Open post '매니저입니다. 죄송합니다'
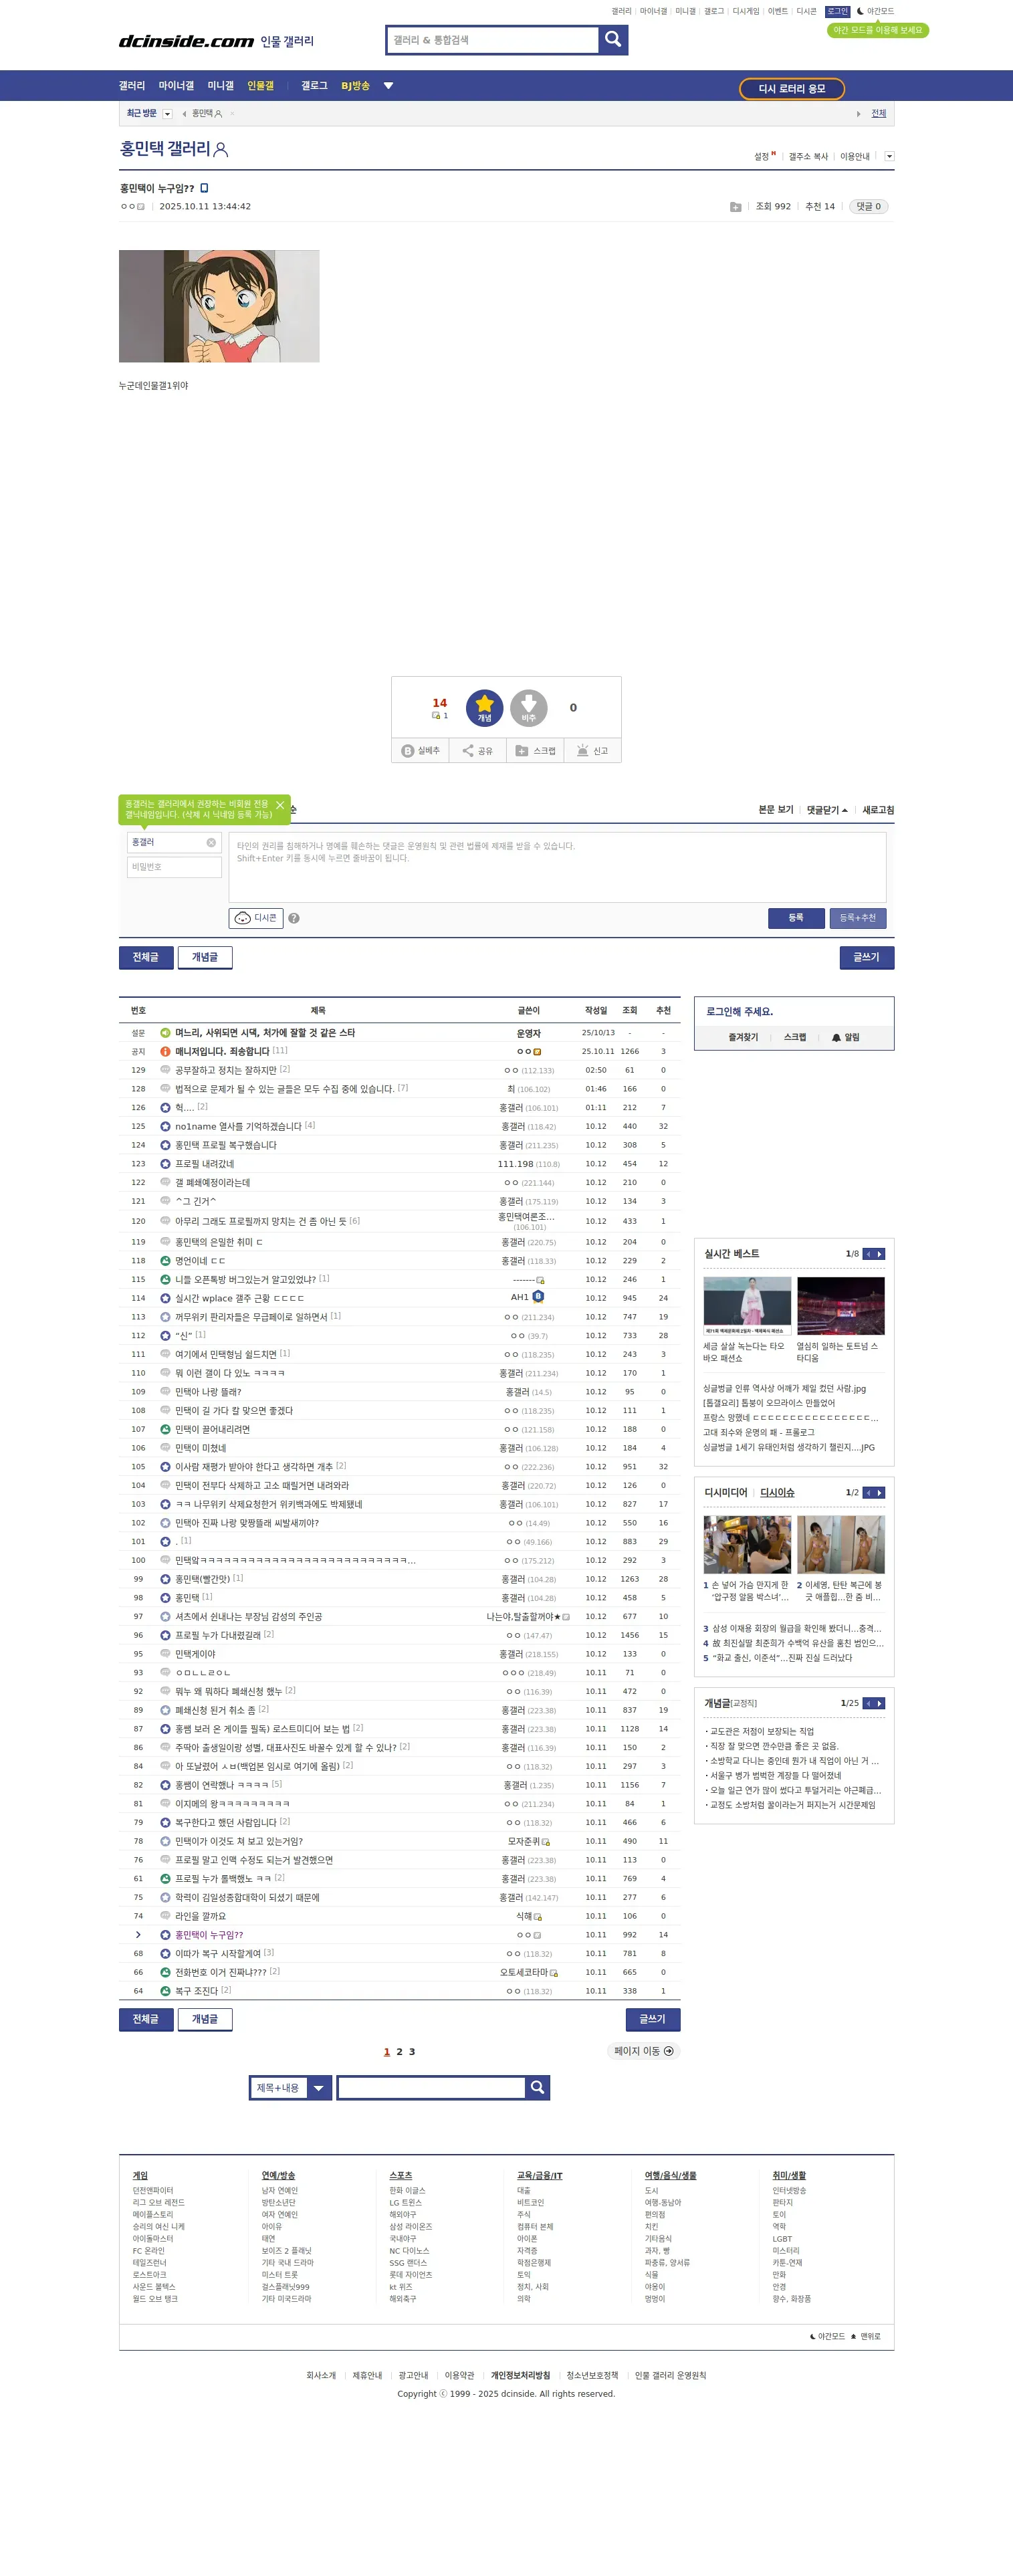Screen dimensions: 1013x2576 [x=222, y=1052]
